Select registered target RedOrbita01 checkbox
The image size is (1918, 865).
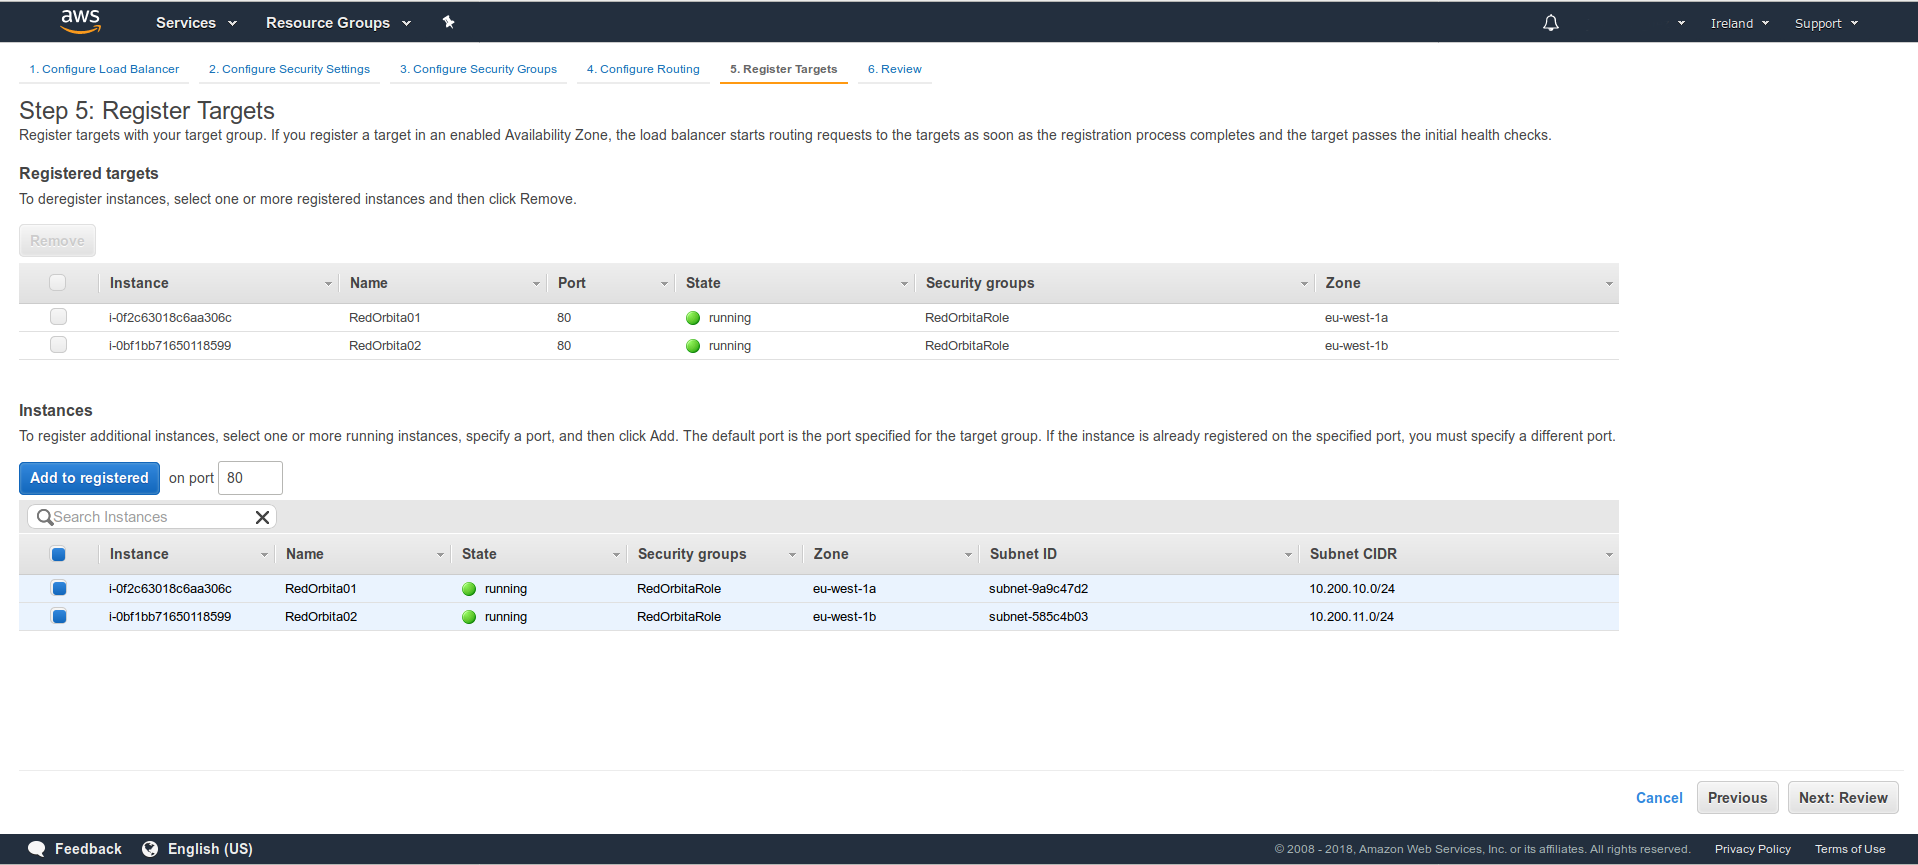(58, 317)
